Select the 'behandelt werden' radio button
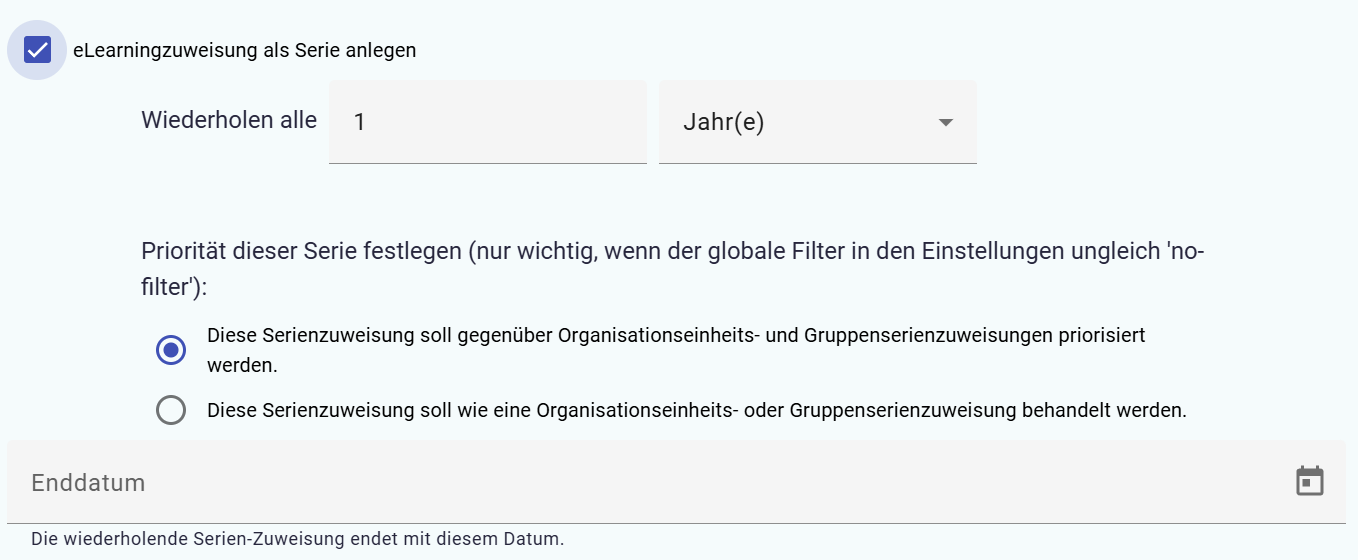The height and width of the screenshot is (560, 1358). pyautogui.click(x=171, y=410)
